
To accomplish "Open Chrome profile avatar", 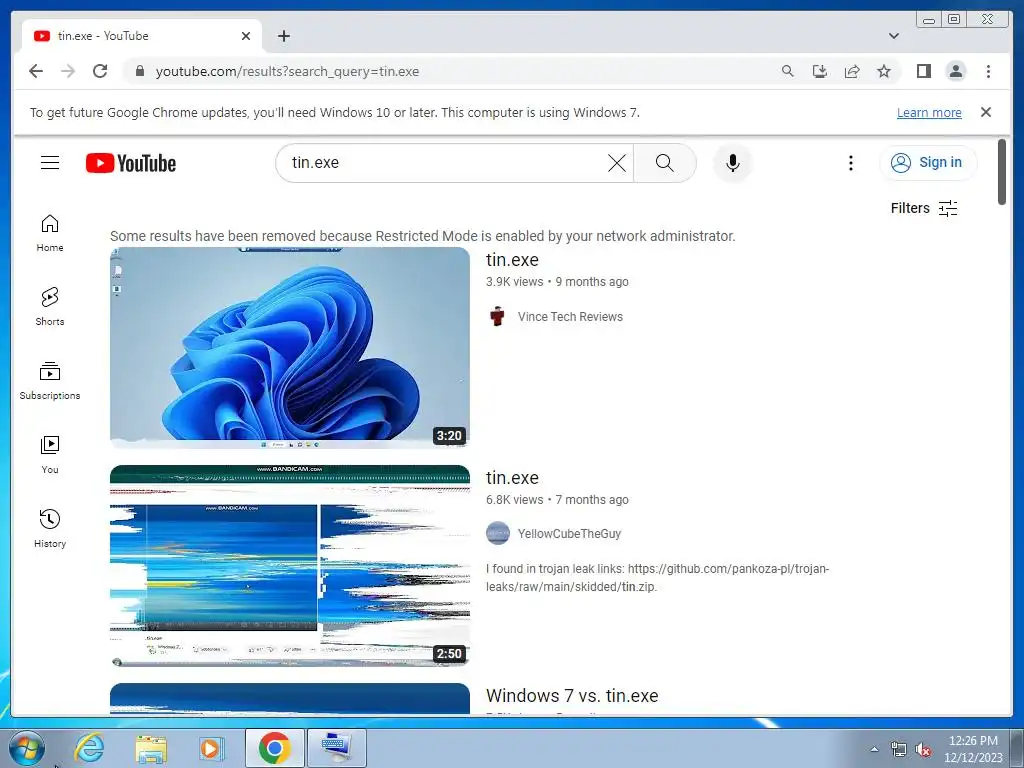I will pyautogui.click(x=956, y=71).
